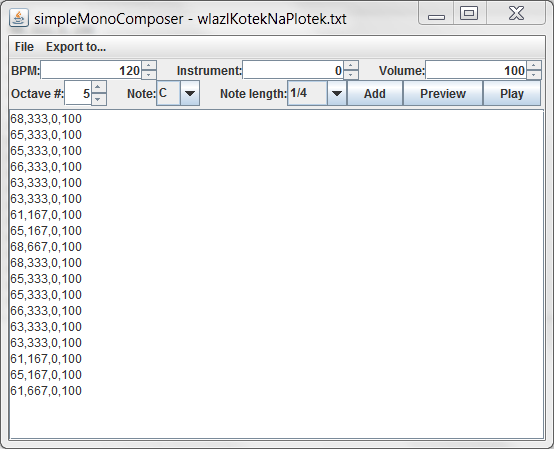Increase BPM with up arrow
The height and width of the screenshot is (449, 554).
point(149,66)
